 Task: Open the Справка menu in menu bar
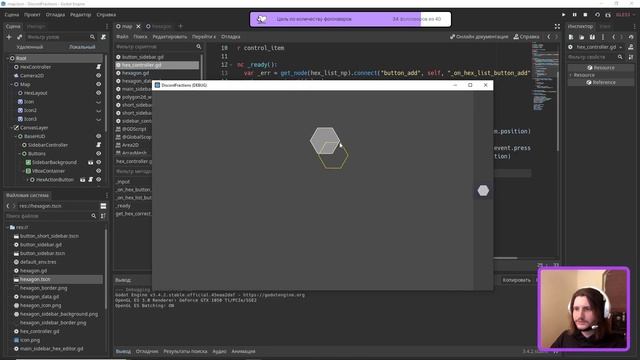(106, 15)
